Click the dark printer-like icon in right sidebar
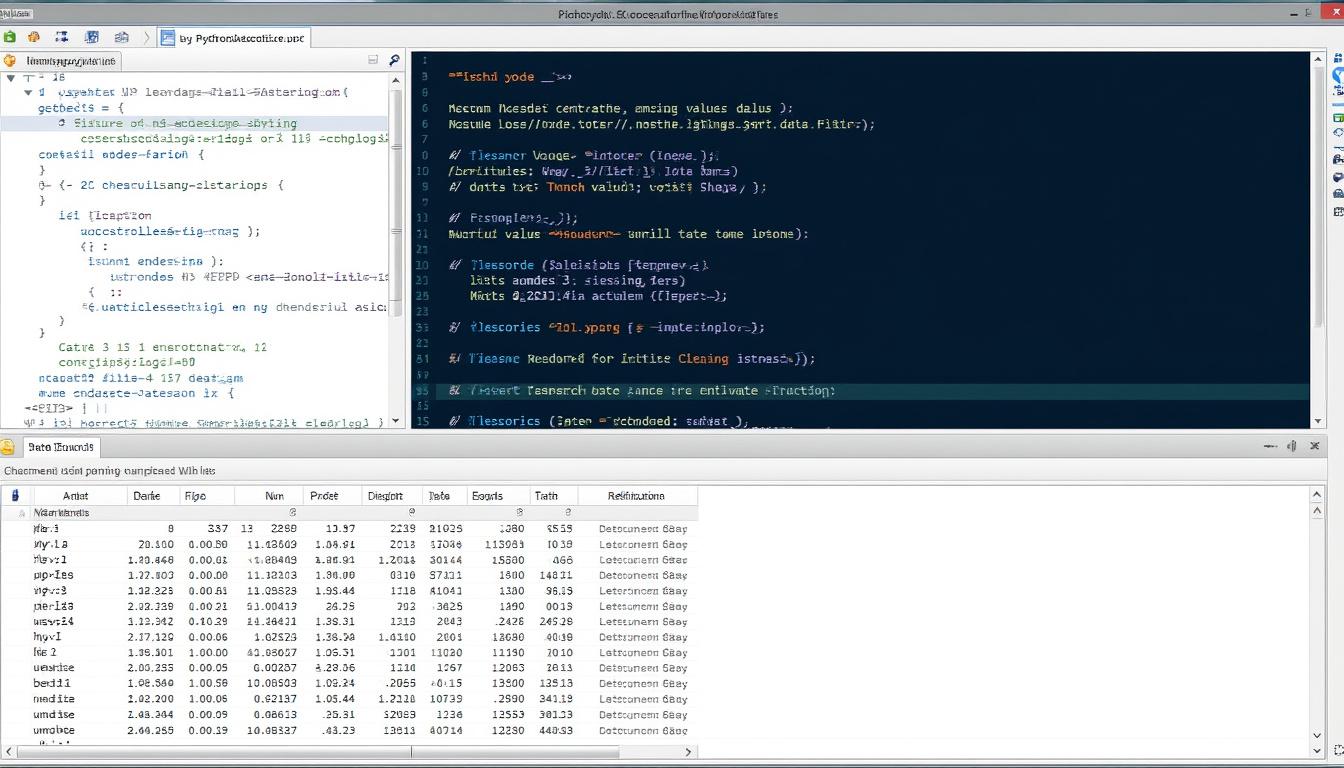This screenshot has width=1344, height=768. pyautogui.click(x=1338, y=159)
